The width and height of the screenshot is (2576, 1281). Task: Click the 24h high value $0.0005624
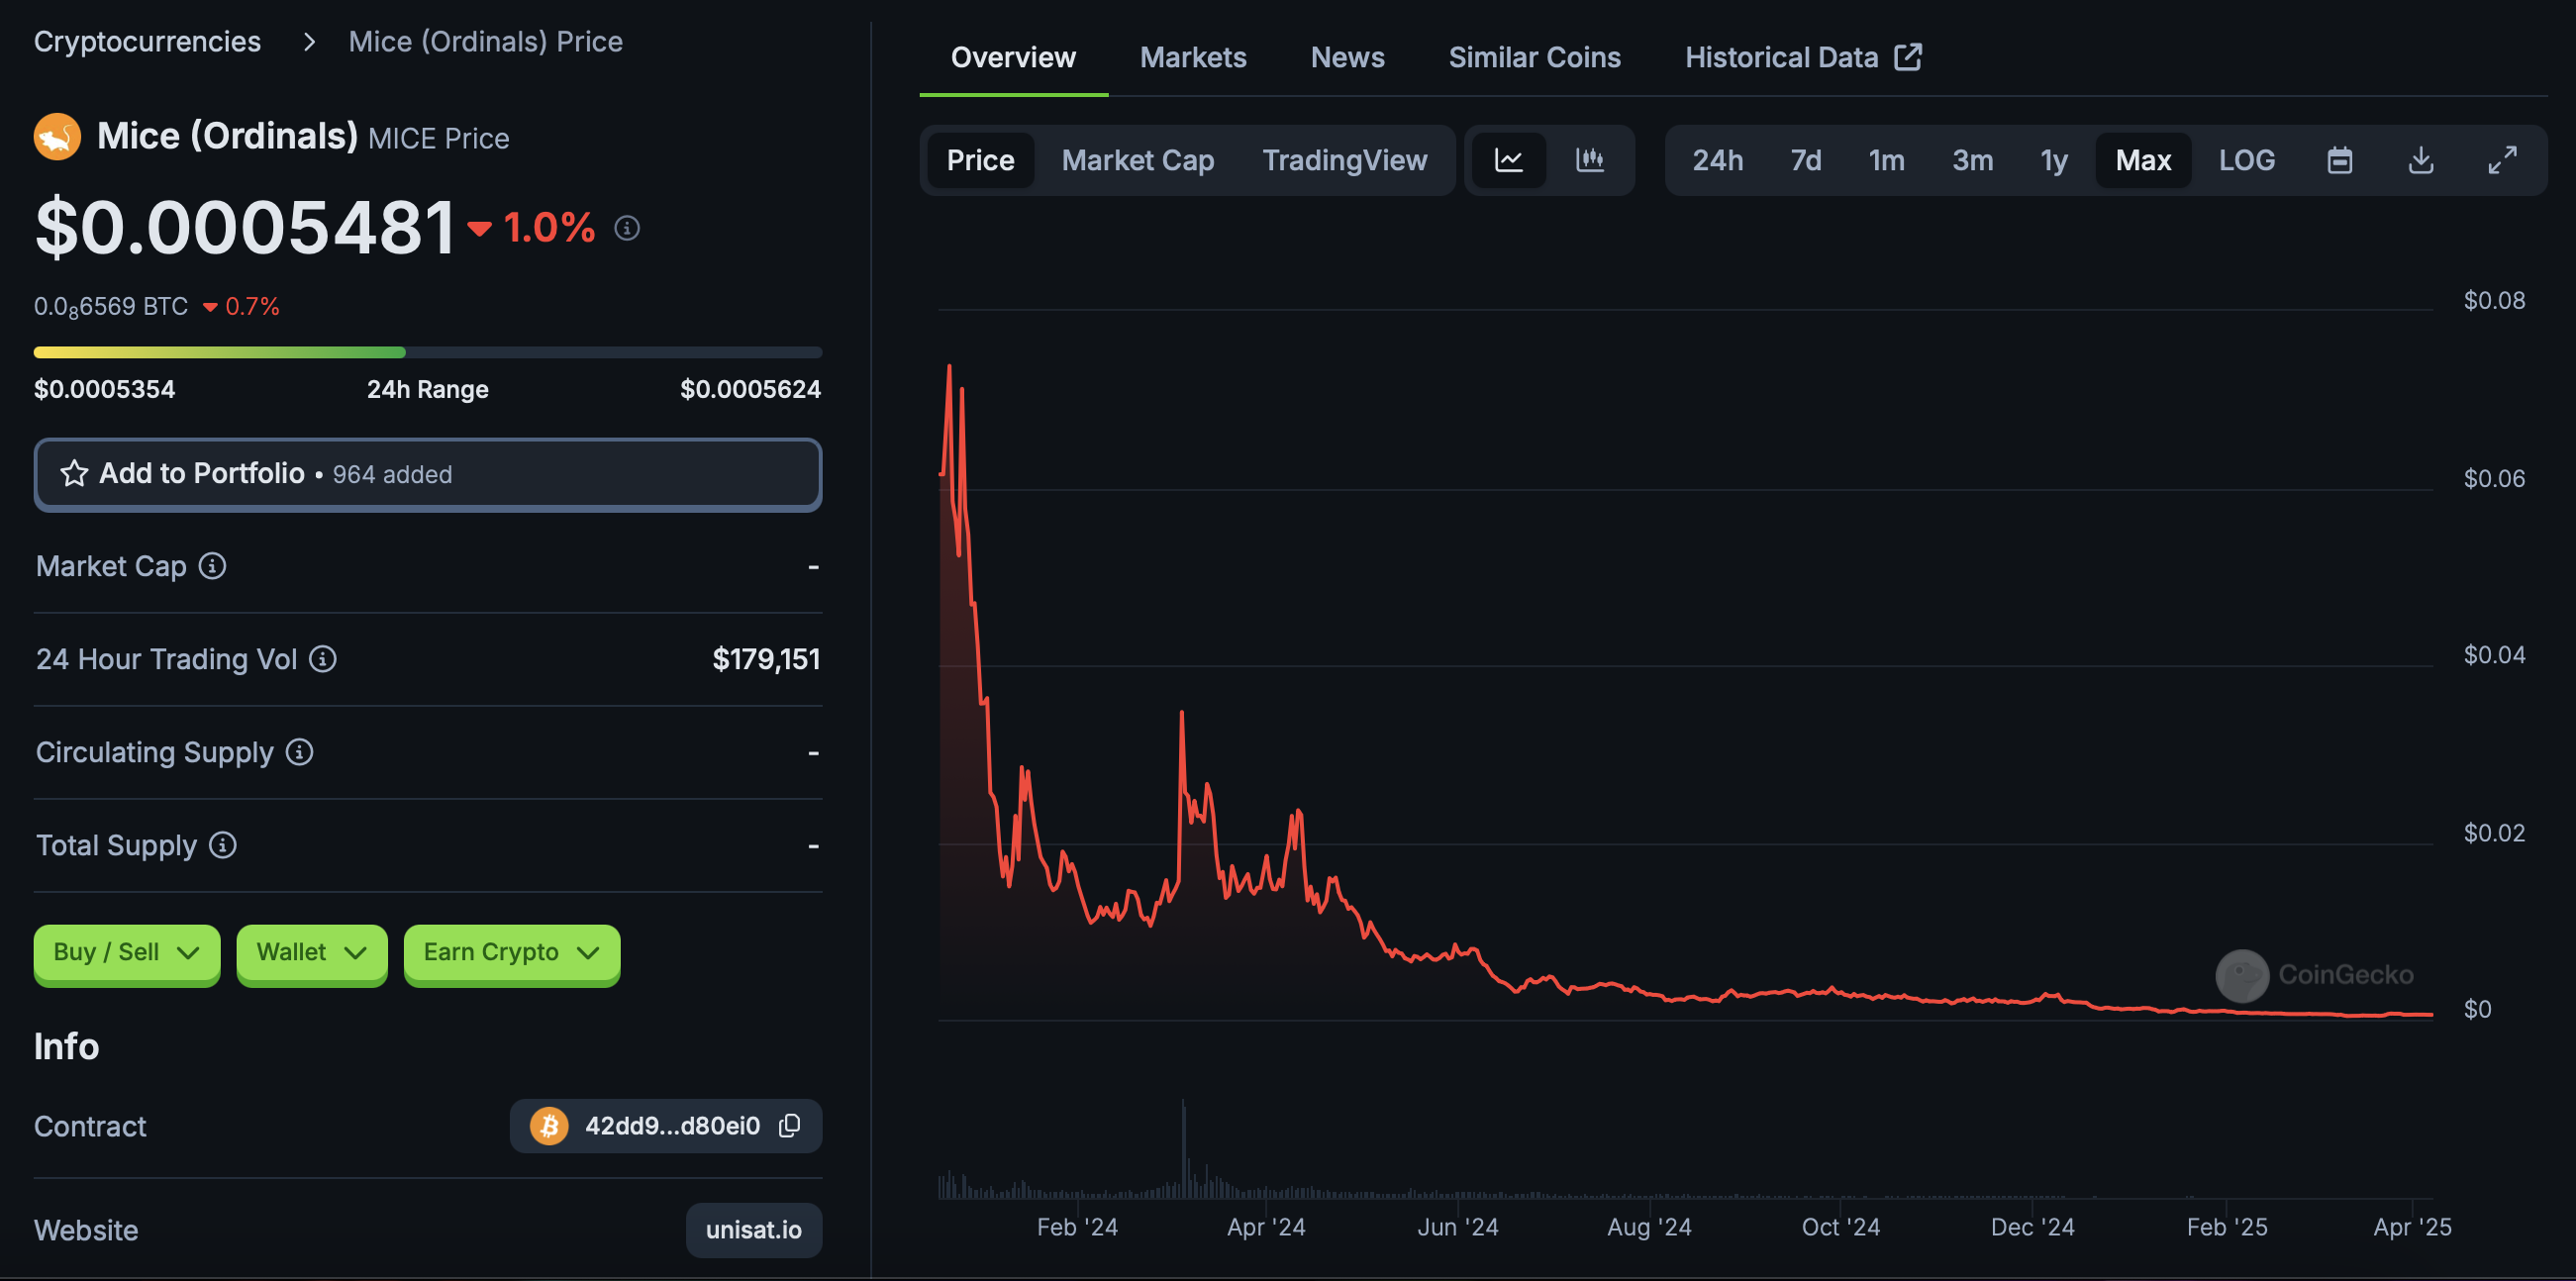coord(750,389)
